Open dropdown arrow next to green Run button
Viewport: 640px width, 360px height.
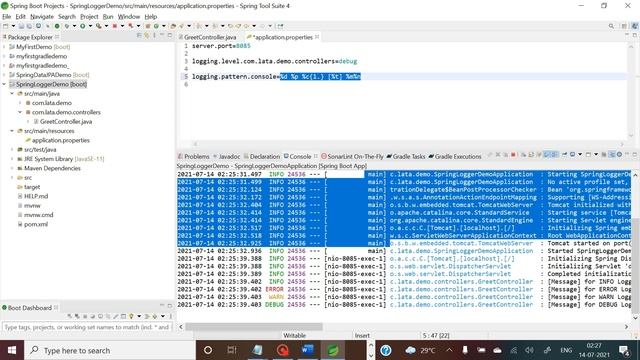click(x=90, y=26)
